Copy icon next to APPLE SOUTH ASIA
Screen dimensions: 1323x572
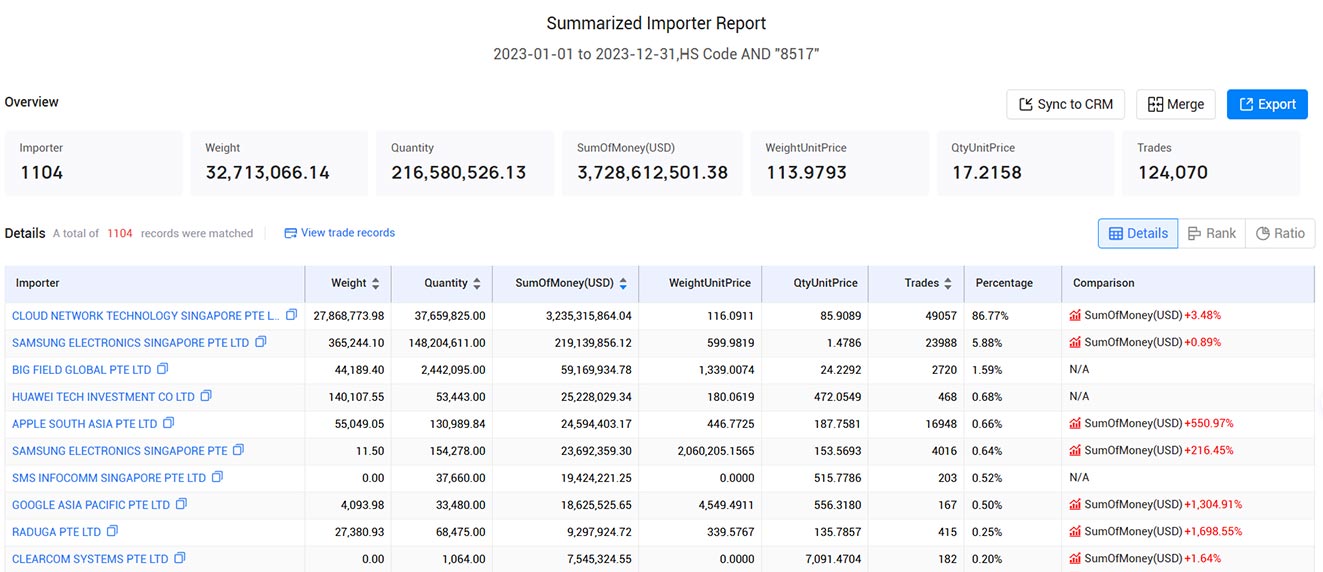[x=169, y=423]
